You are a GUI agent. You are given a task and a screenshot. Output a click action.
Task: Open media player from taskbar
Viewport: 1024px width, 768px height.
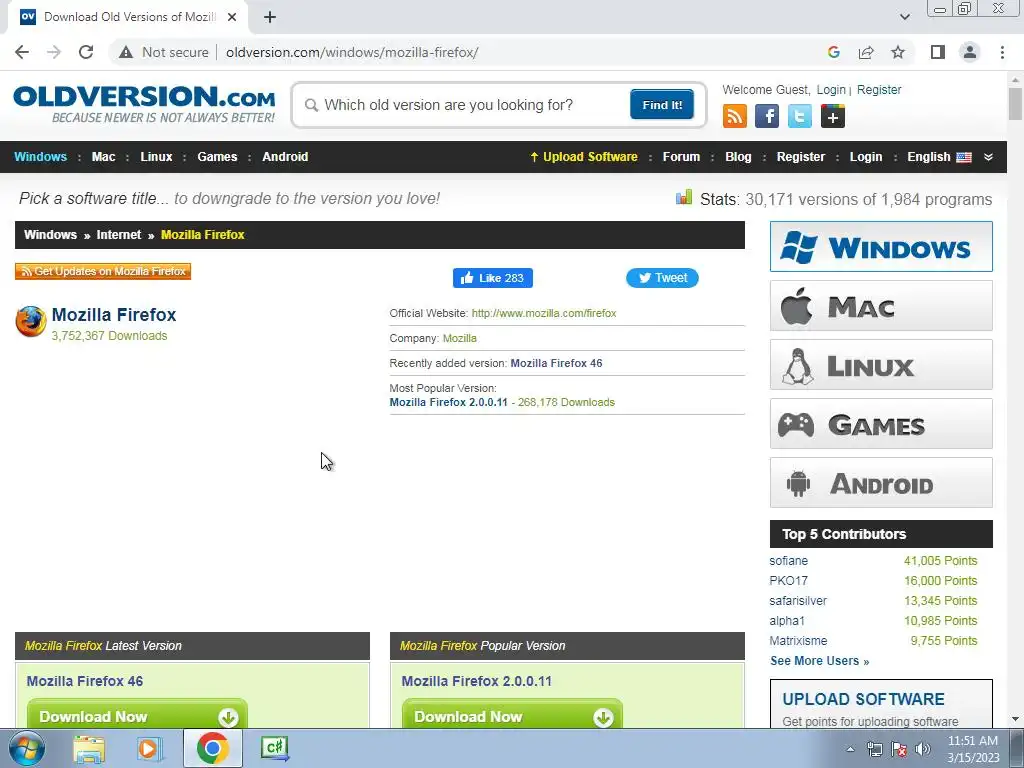tap(149, 749)
